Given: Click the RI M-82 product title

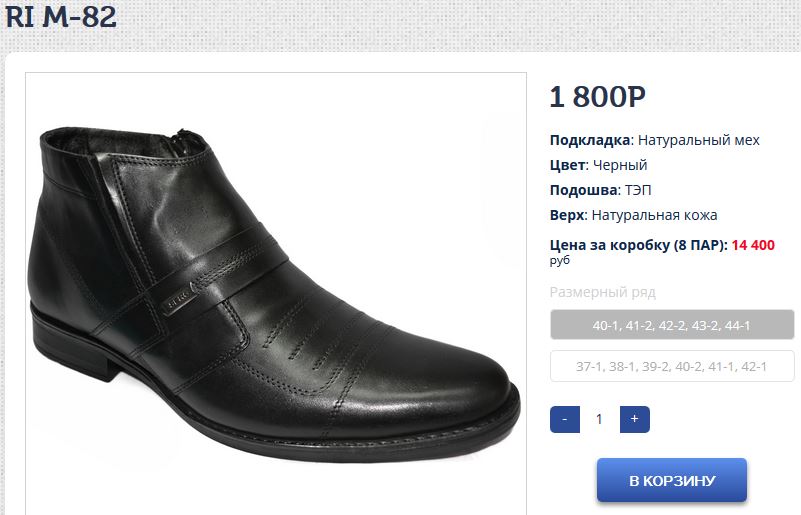Looking at the screenshot, I should pos(61,17).
